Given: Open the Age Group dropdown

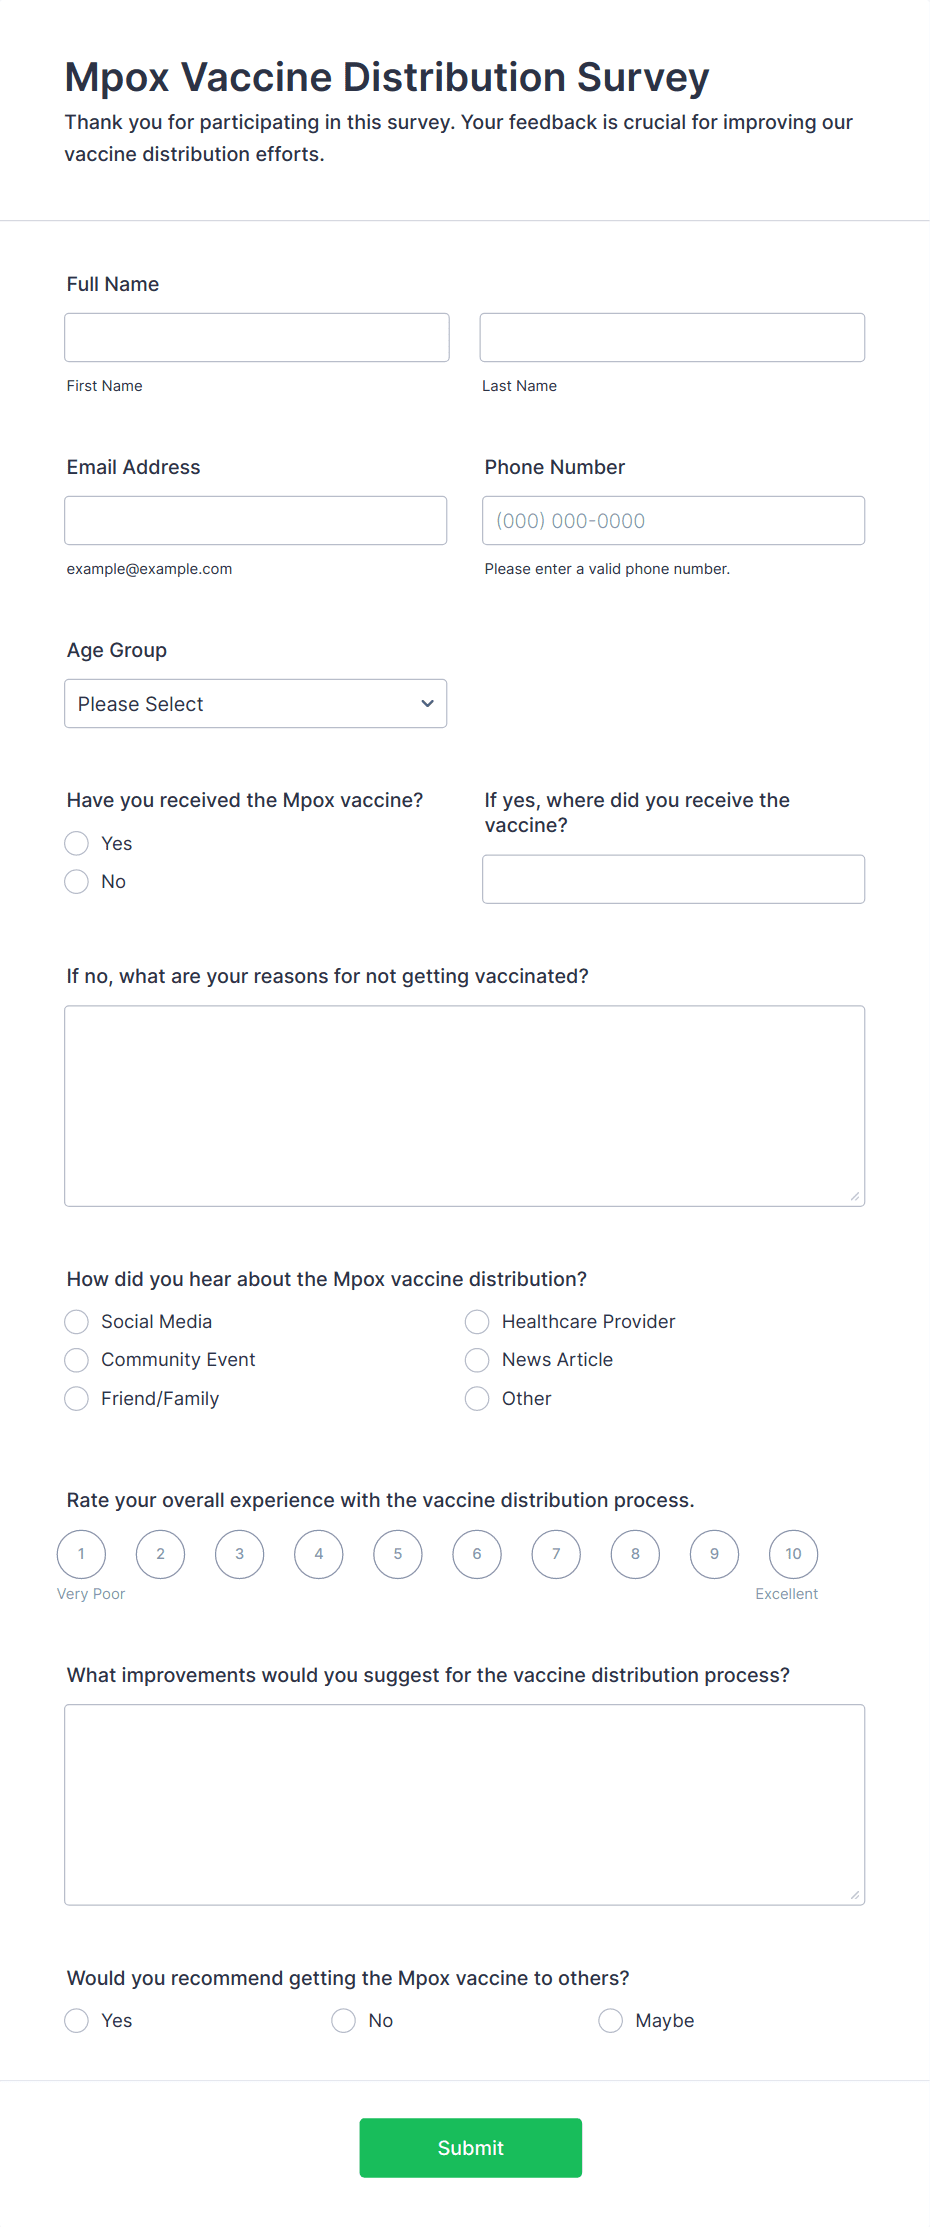Looking at the screenshot, I should [x=255, y=703].
